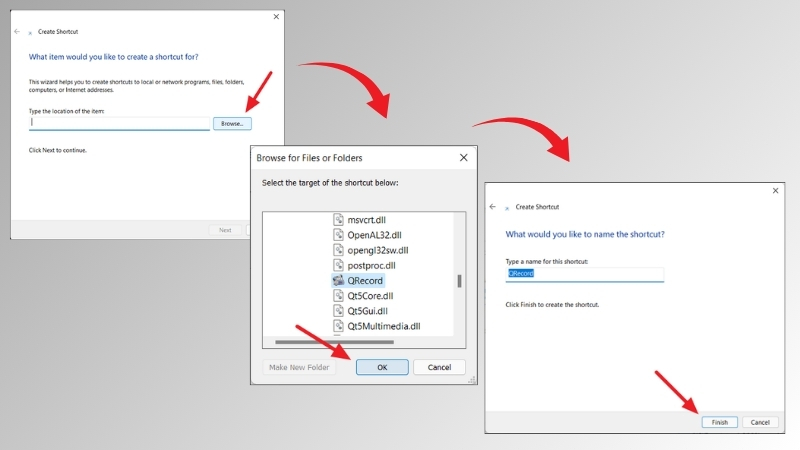Viewport: 800px width, 450px height.
Task: Select postproc.dll in the file list
Action: click(371, 265)
